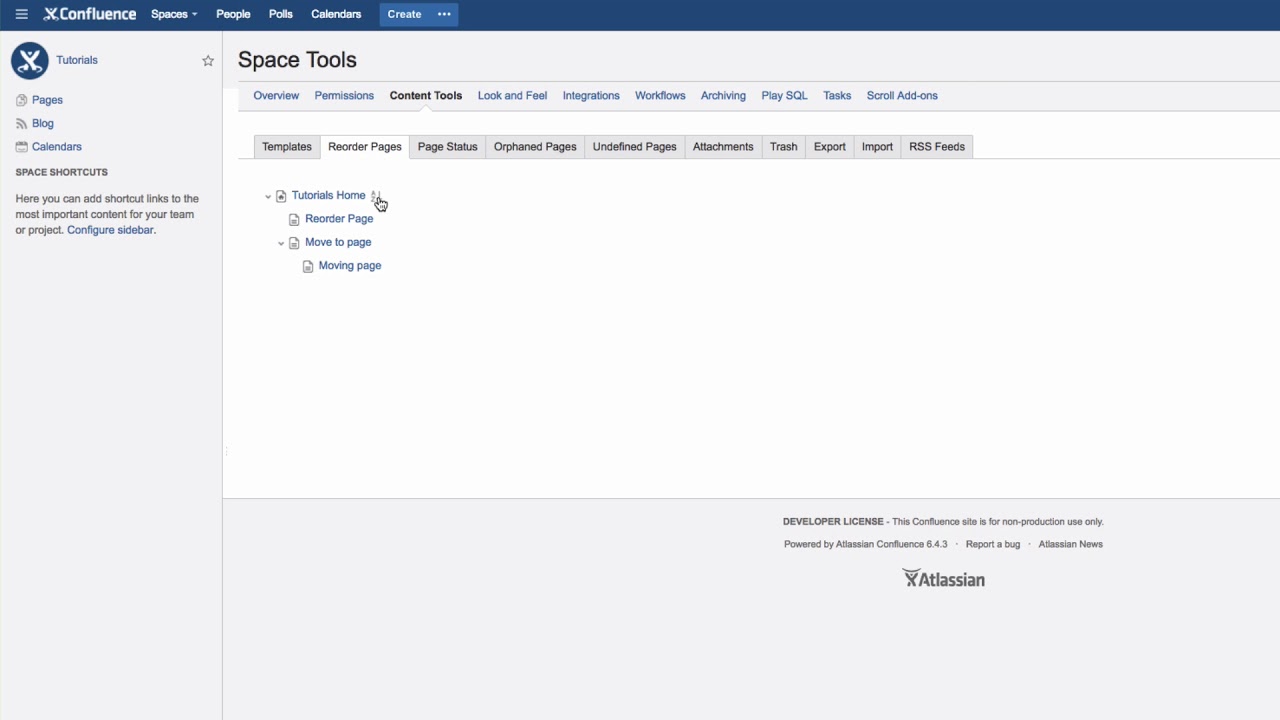Image resolution: width=1280 pixels, height=720 pixels.
Task: Select Moving page in the page tree
Action: point(349,265)
